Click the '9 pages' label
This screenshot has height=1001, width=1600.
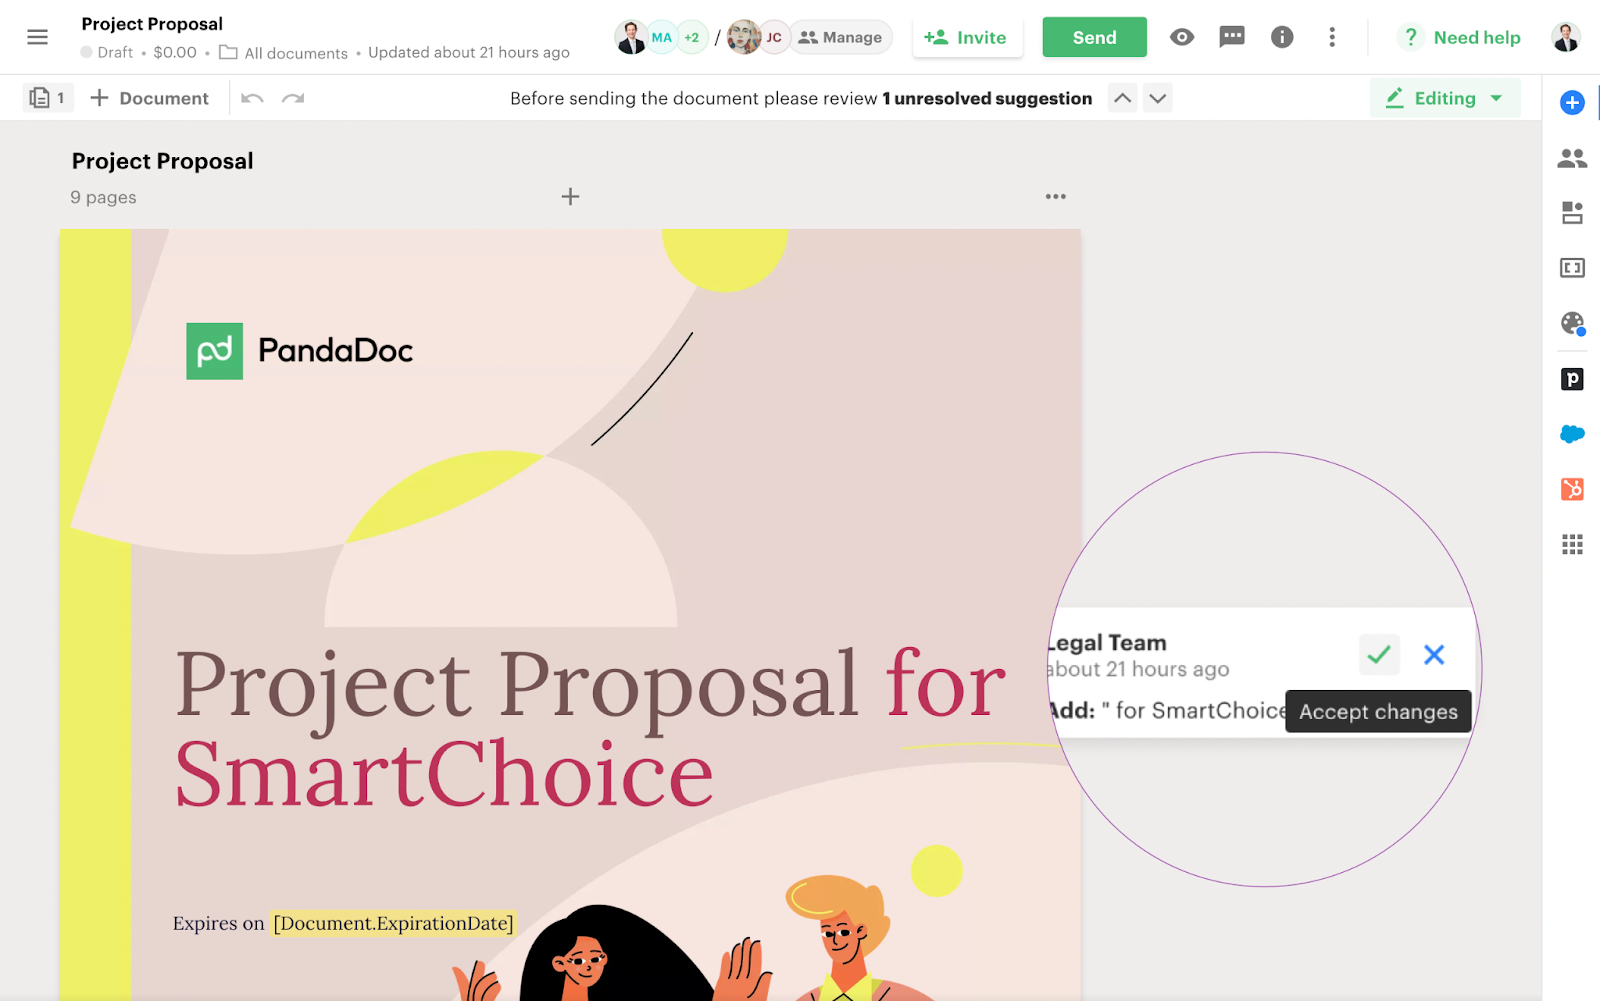pos(103,197)
